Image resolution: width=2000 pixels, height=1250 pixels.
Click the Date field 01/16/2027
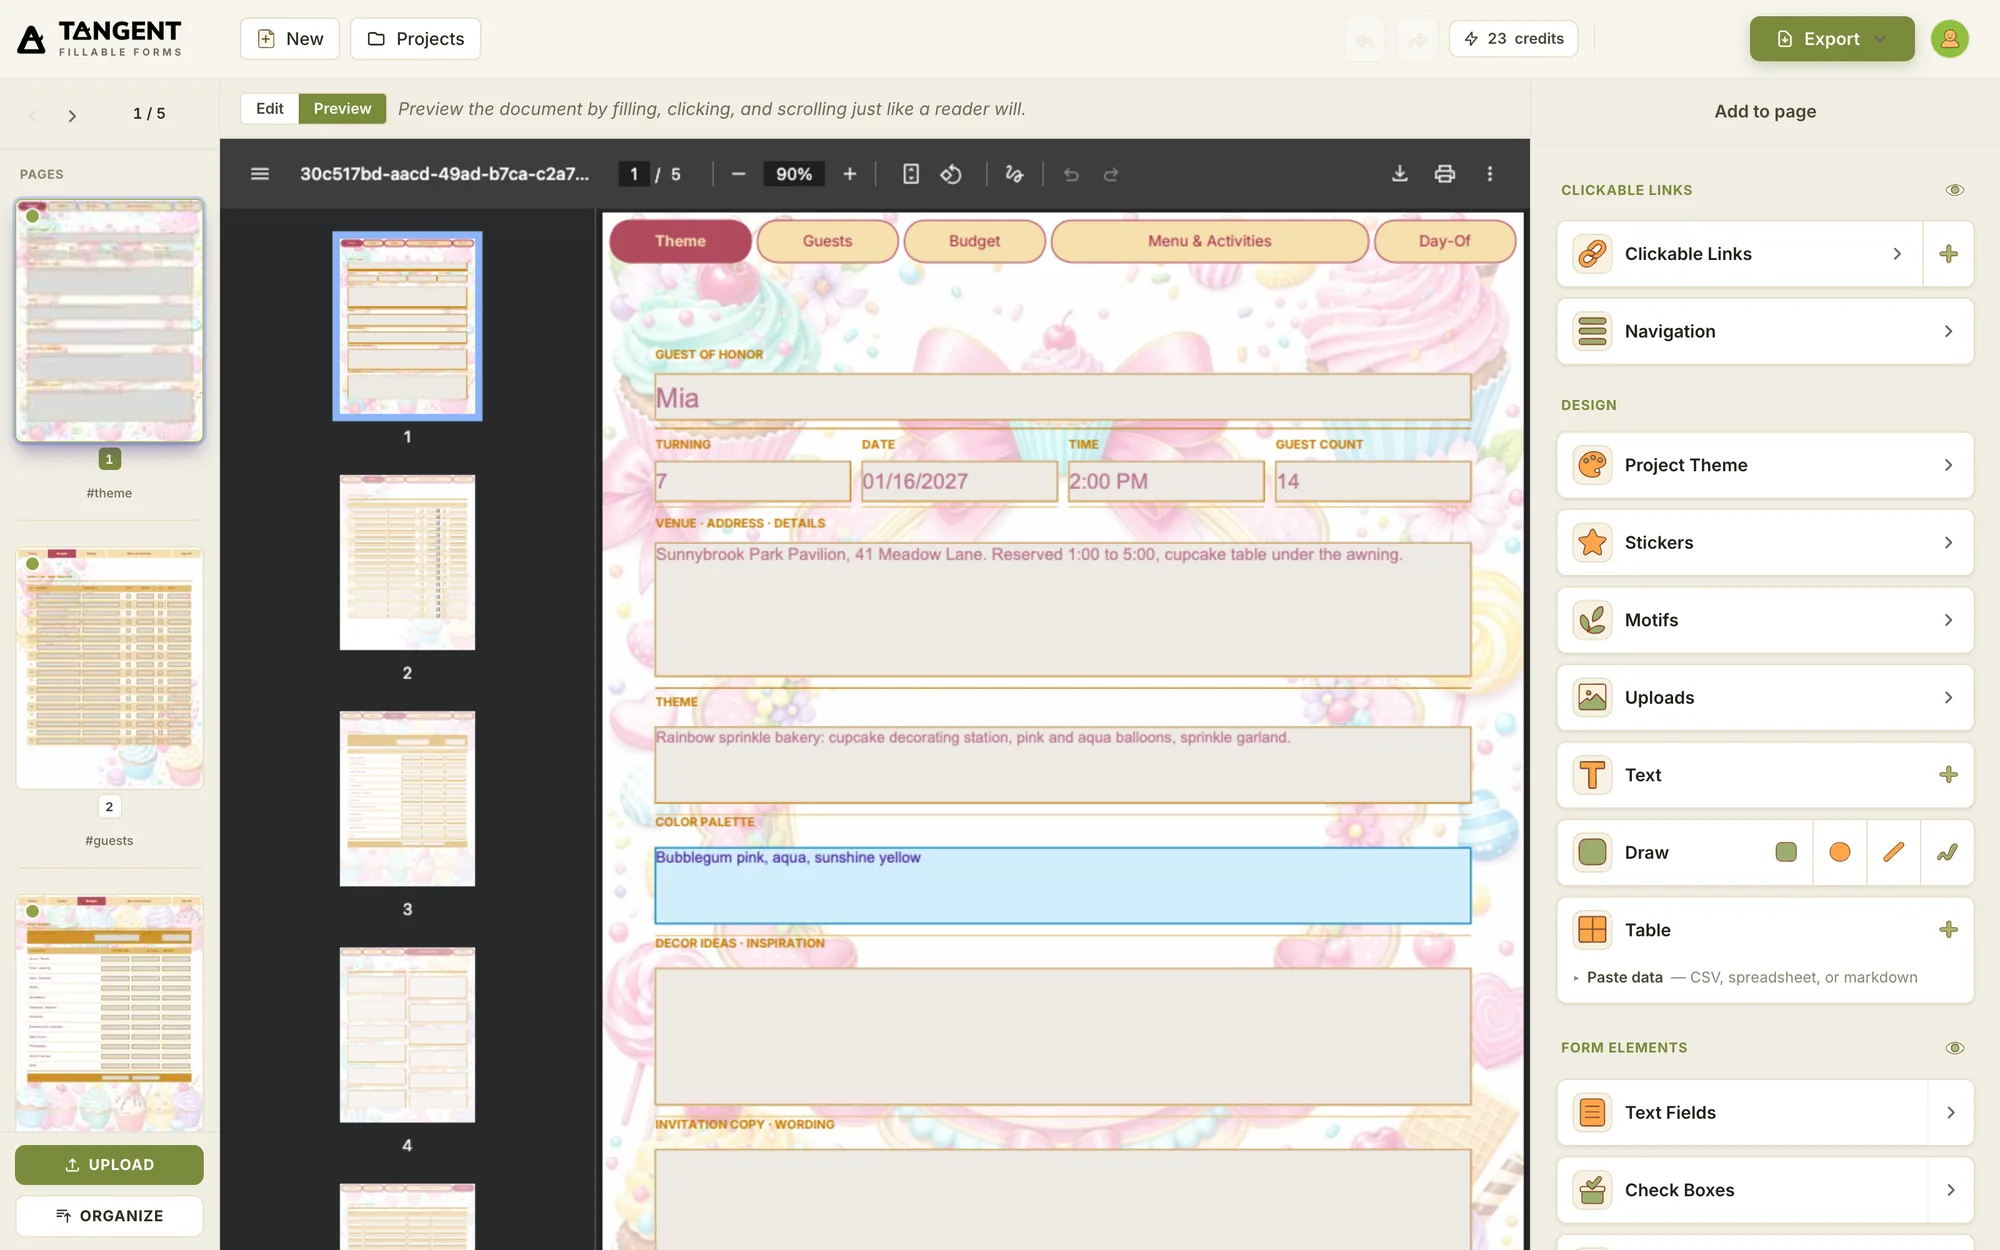[x=959, y=481]
